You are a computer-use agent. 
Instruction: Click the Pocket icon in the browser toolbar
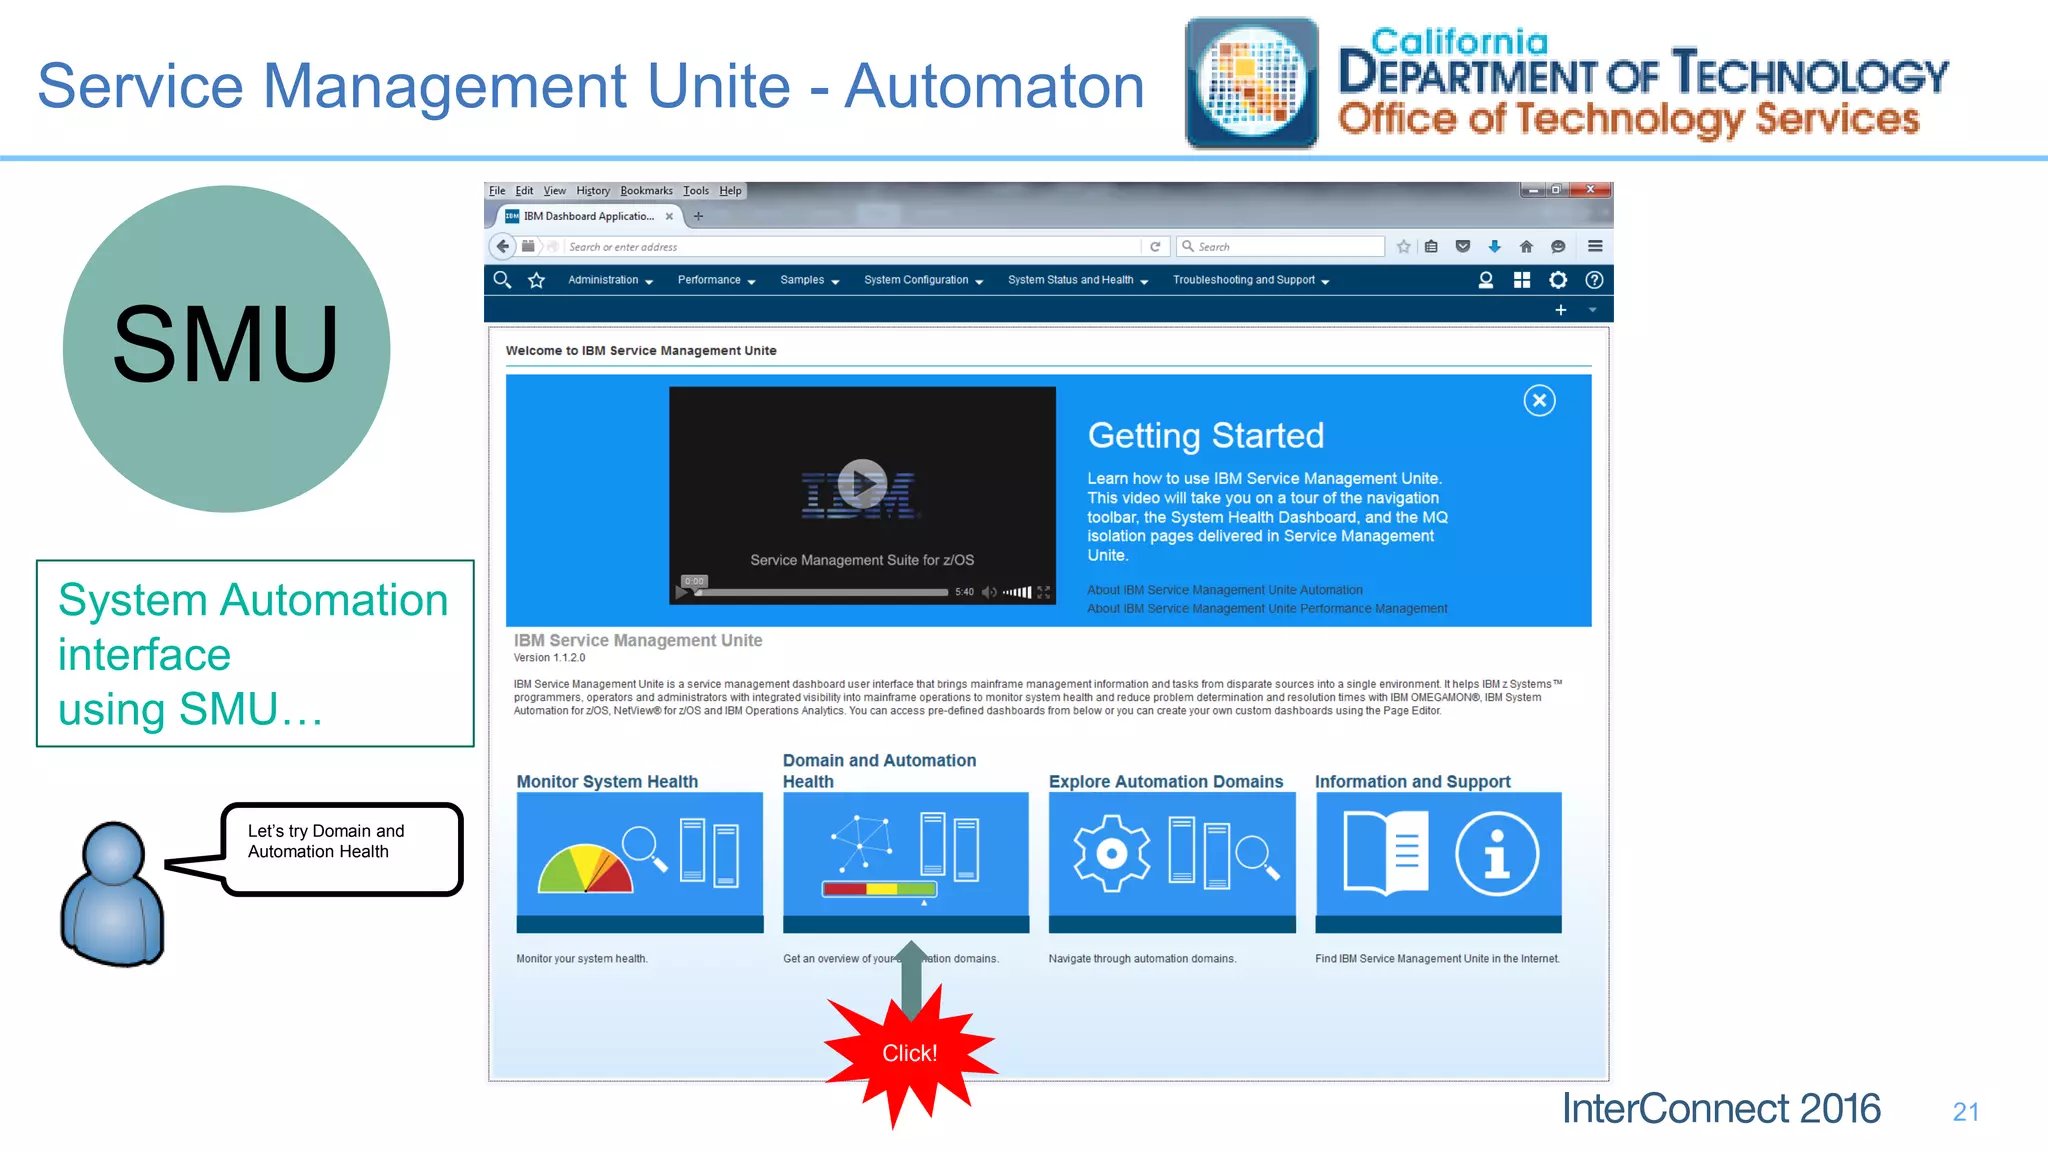pyautogui.click(x=1463, y=246)
